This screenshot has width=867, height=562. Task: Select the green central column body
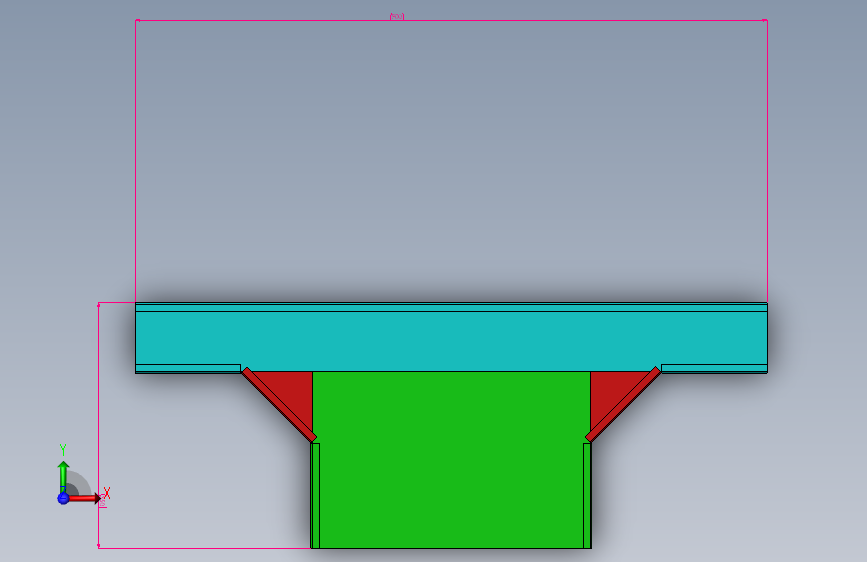click(x=451, y=460)
